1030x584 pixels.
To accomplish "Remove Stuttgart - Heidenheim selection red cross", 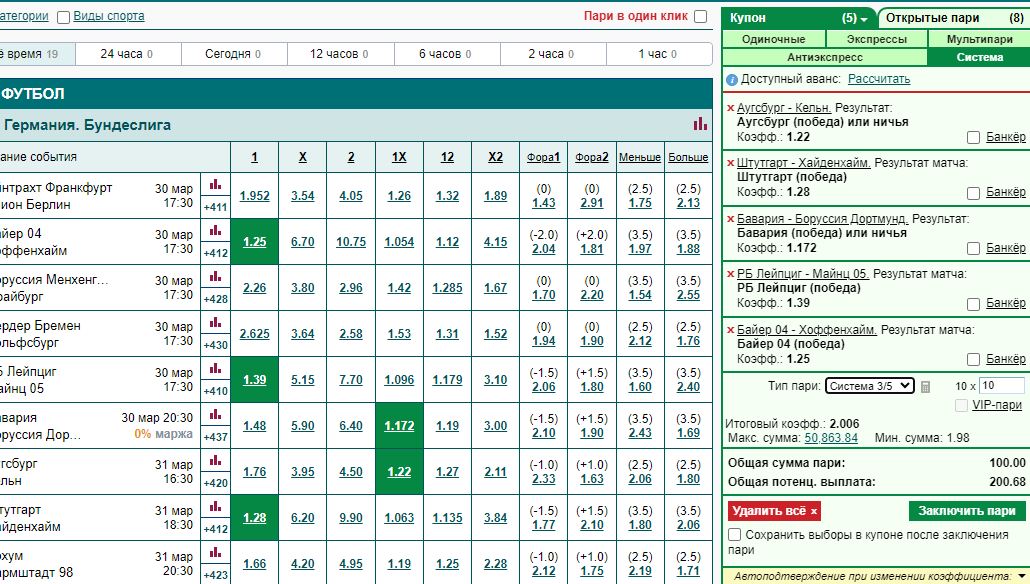I will [x=730, y=163].
